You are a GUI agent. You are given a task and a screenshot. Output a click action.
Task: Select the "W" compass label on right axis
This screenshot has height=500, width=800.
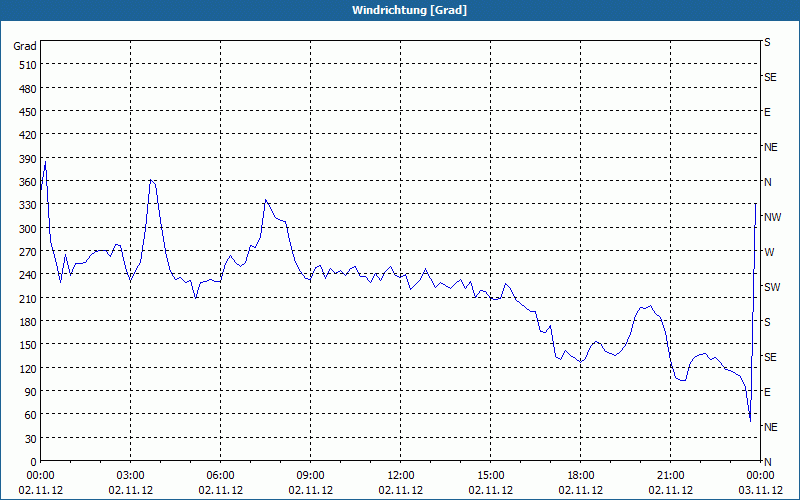click(x=769, y=252)
